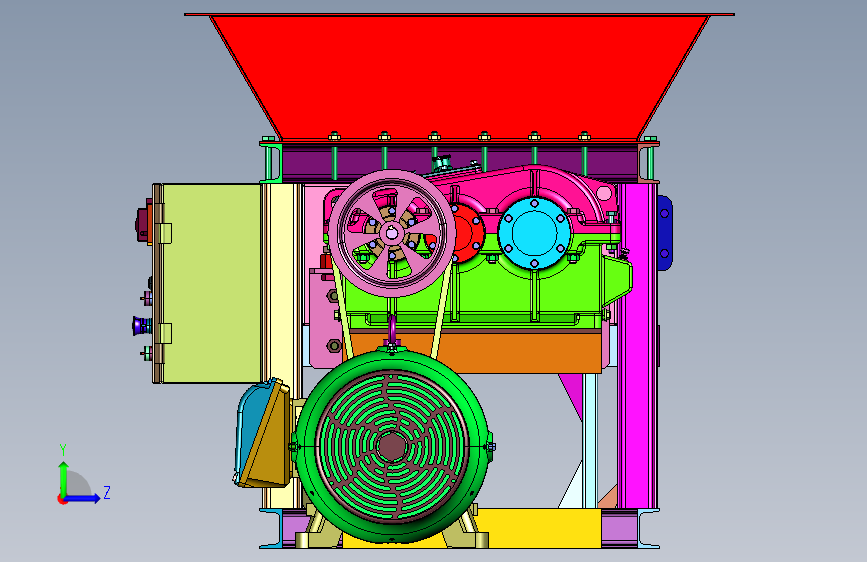The height and width of the screenshot is (562, 867).
Task: Click the "Y" axis label
Action: click(63, 450)
